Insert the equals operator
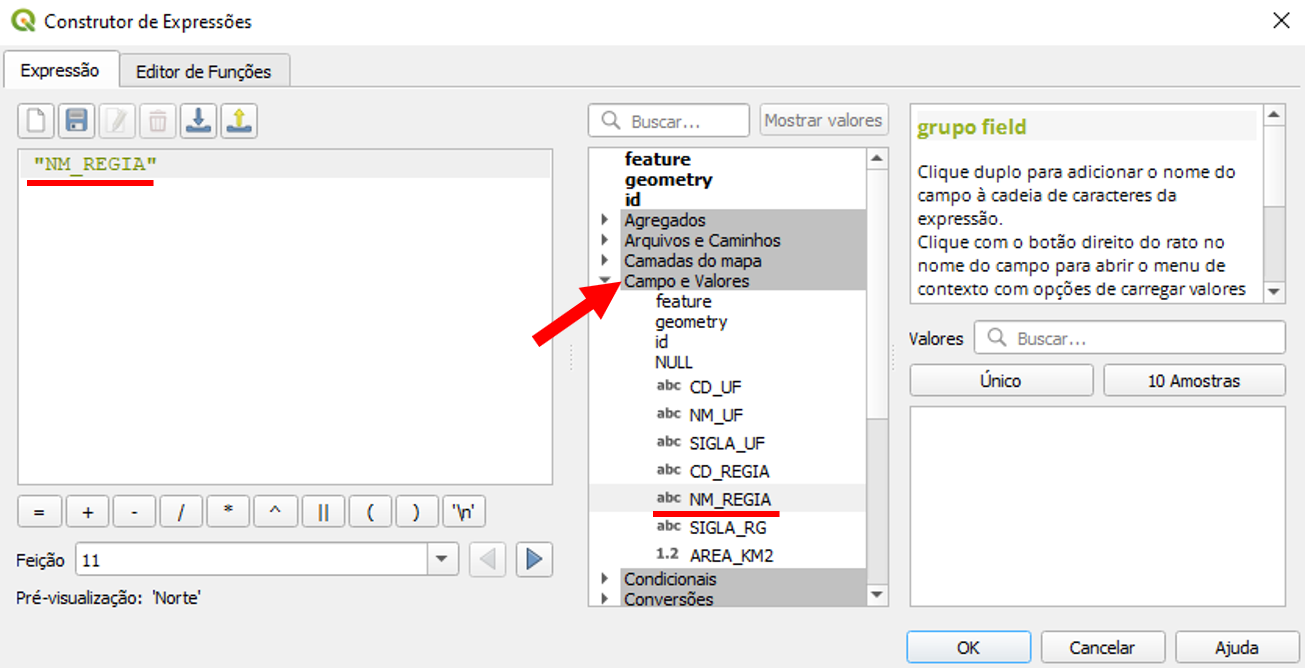 tap(40, 512)
